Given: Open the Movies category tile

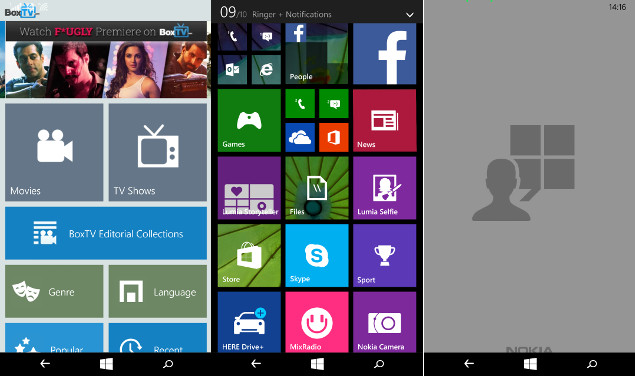Looking at the screenshot, I should pos(54,152).
